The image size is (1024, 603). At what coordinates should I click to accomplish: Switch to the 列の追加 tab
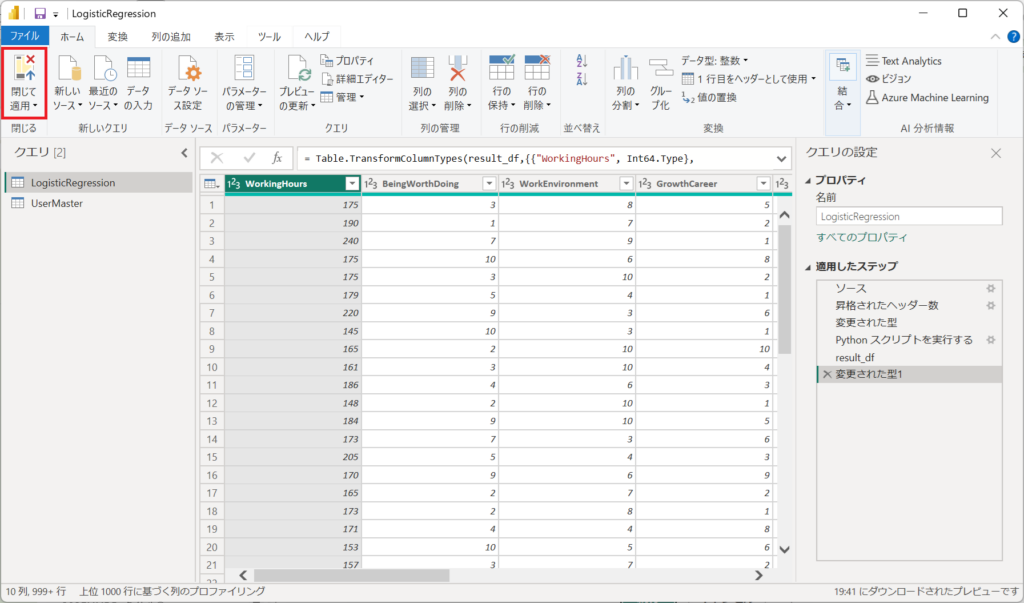click(x=171, y=37)
